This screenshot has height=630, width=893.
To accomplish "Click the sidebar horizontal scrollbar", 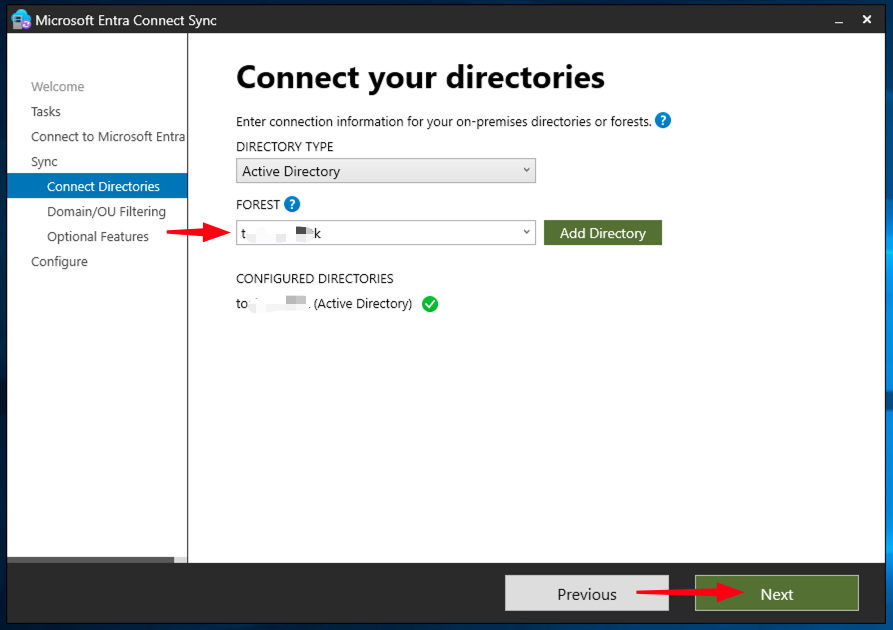I will (x=91, y=560).
